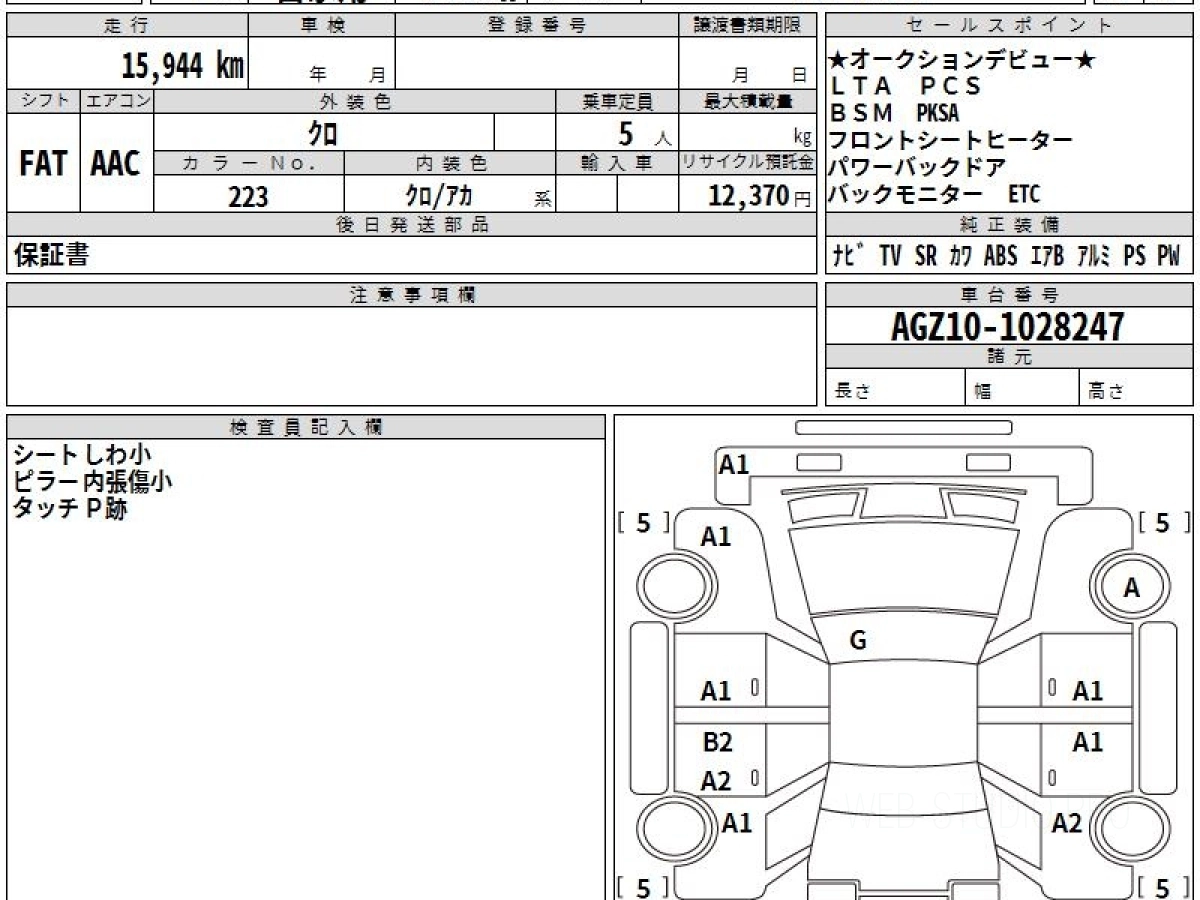Select the 純正装備 header
1200x900 pixels.
point(1009,225)
